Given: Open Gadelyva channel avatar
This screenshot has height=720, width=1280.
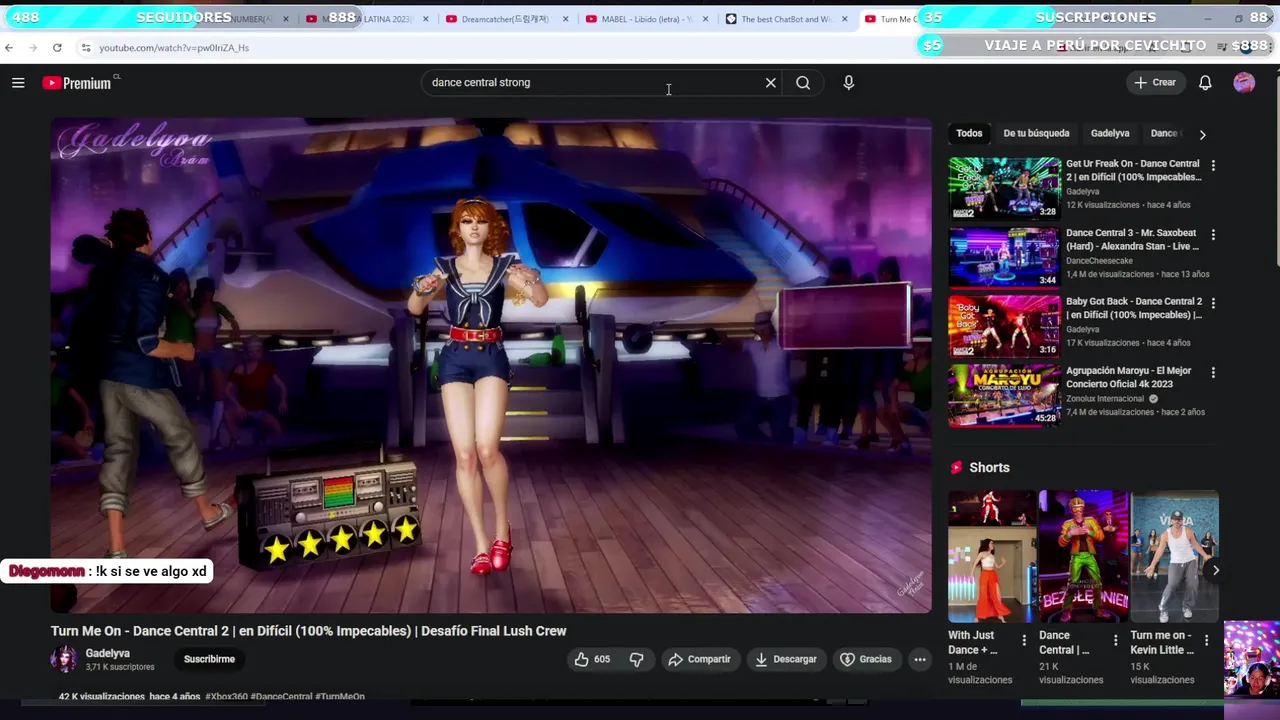Looking at the screenshot, I should (64, 659).
